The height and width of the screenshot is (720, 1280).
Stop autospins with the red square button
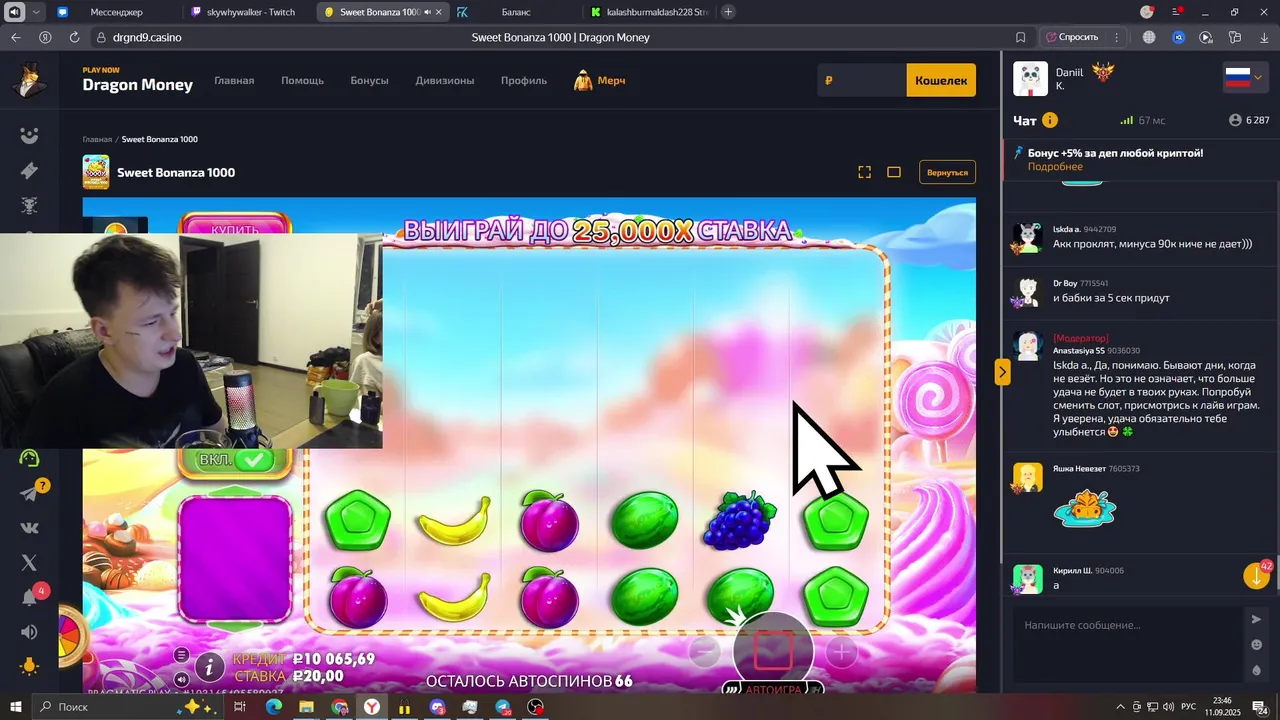tap(773, 651)
